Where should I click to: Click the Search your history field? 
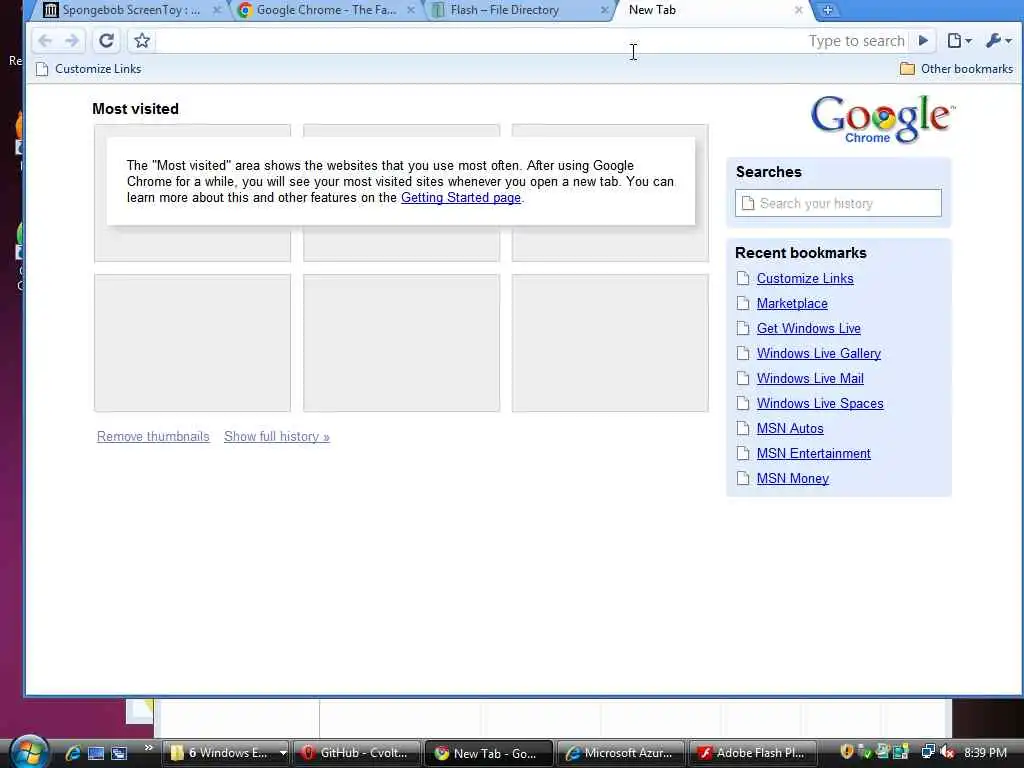(839, 203)
